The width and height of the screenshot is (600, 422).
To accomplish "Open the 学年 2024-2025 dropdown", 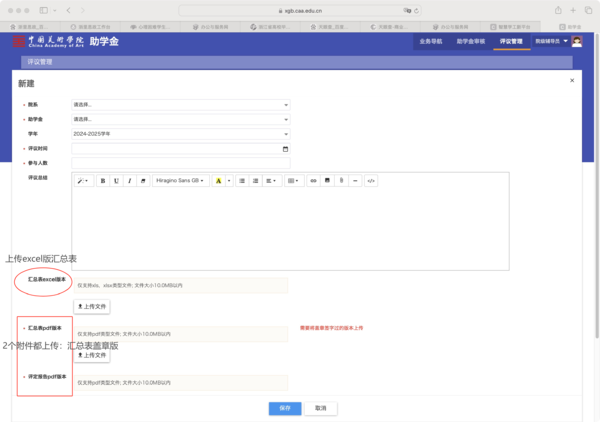I will coord(179,133).
